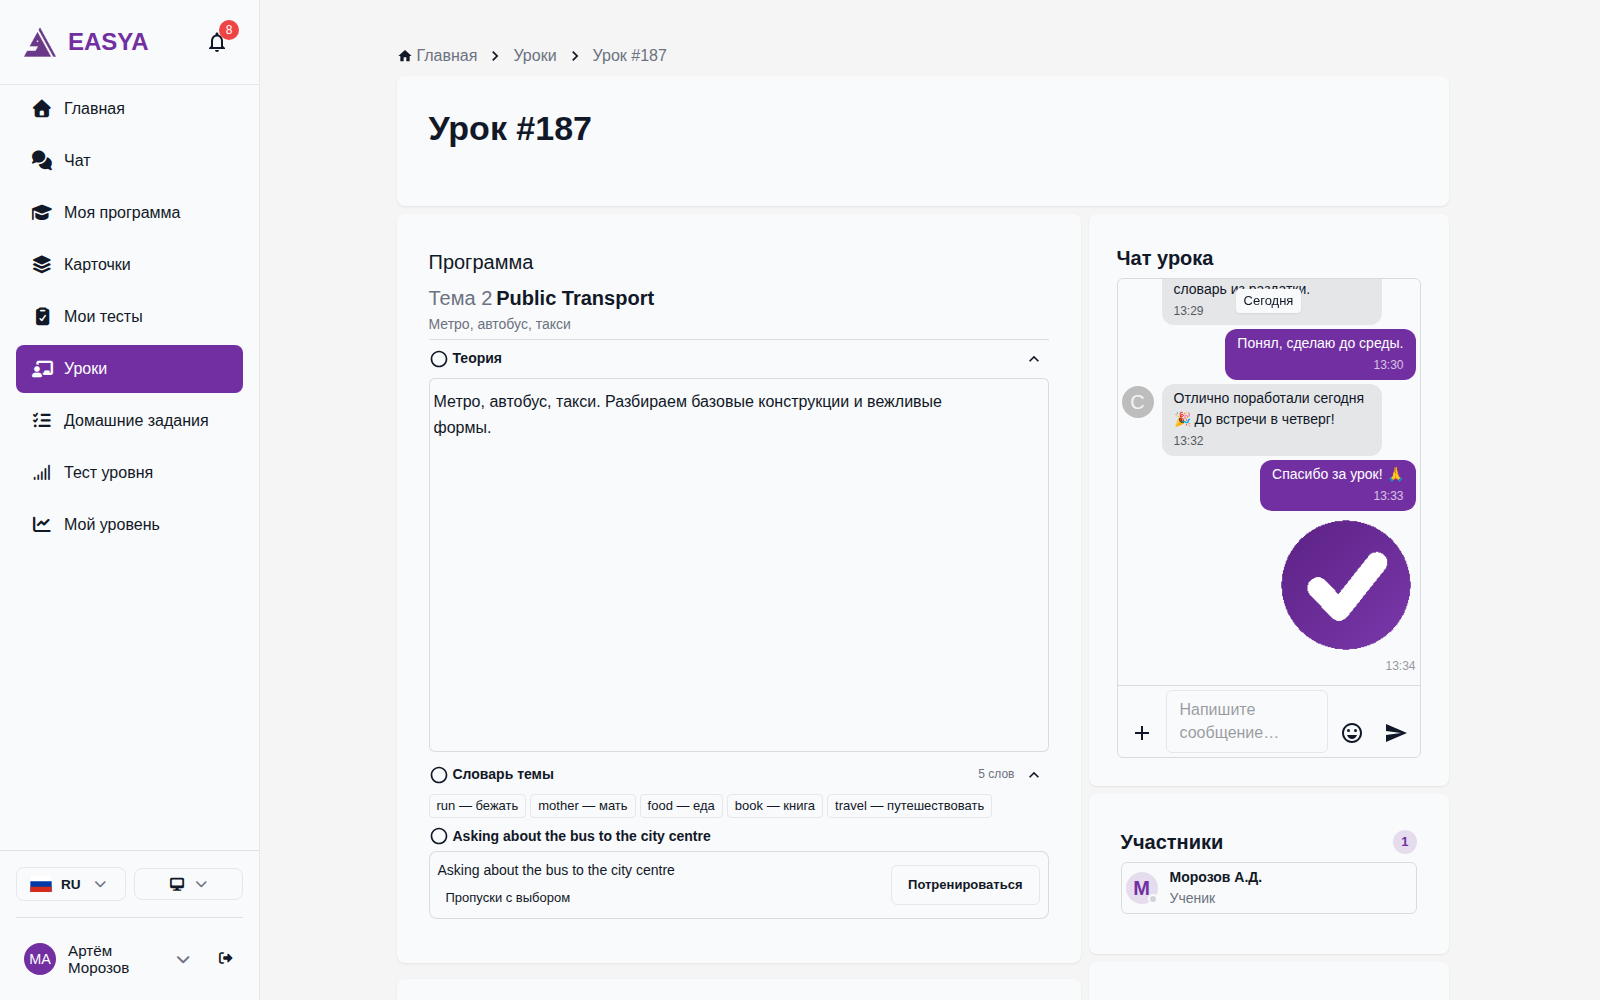Select Уроки menu item
1600x1000 pixels.
coord(129,369)
